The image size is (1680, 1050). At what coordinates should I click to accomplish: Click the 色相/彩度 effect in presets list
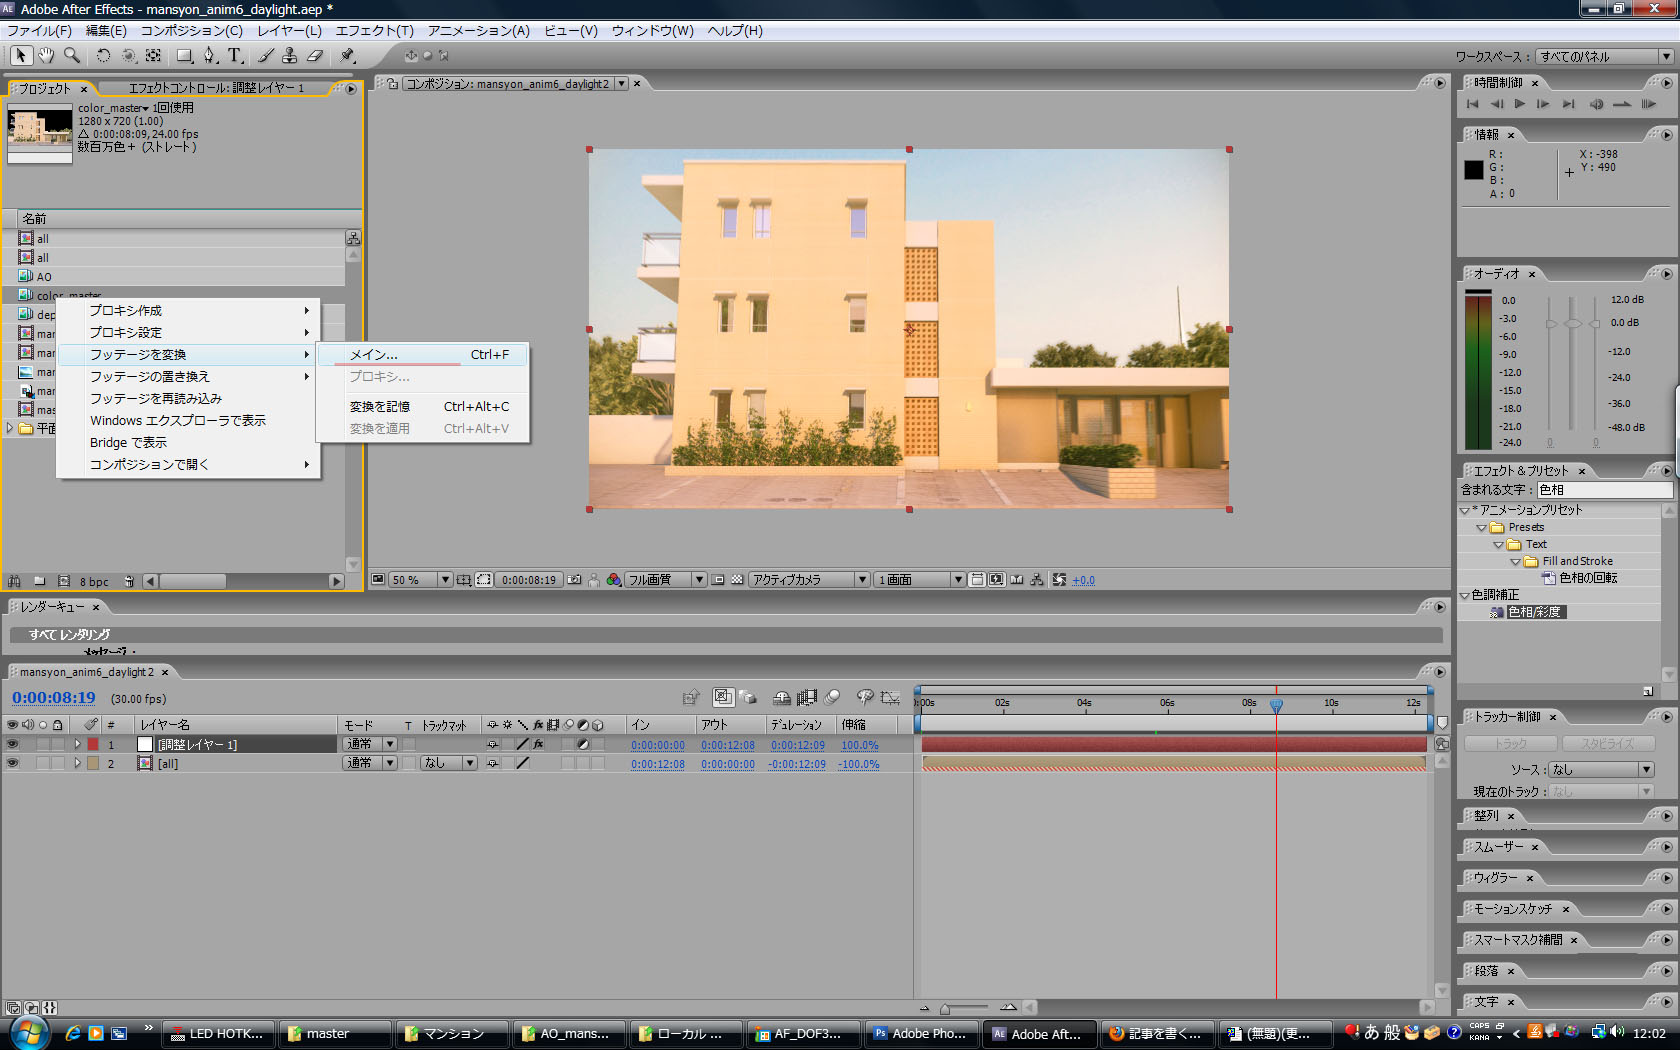pyautogui.click(x=1534, y=612)
